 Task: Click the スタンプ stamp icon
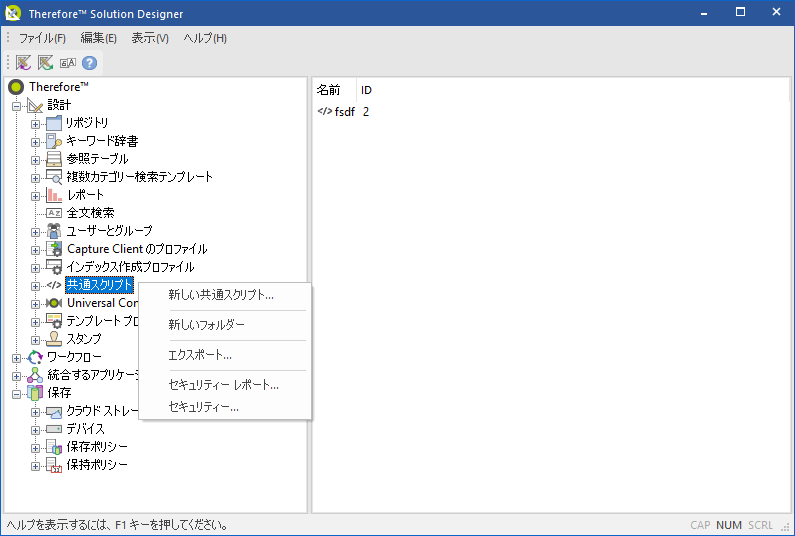[54, 339]
